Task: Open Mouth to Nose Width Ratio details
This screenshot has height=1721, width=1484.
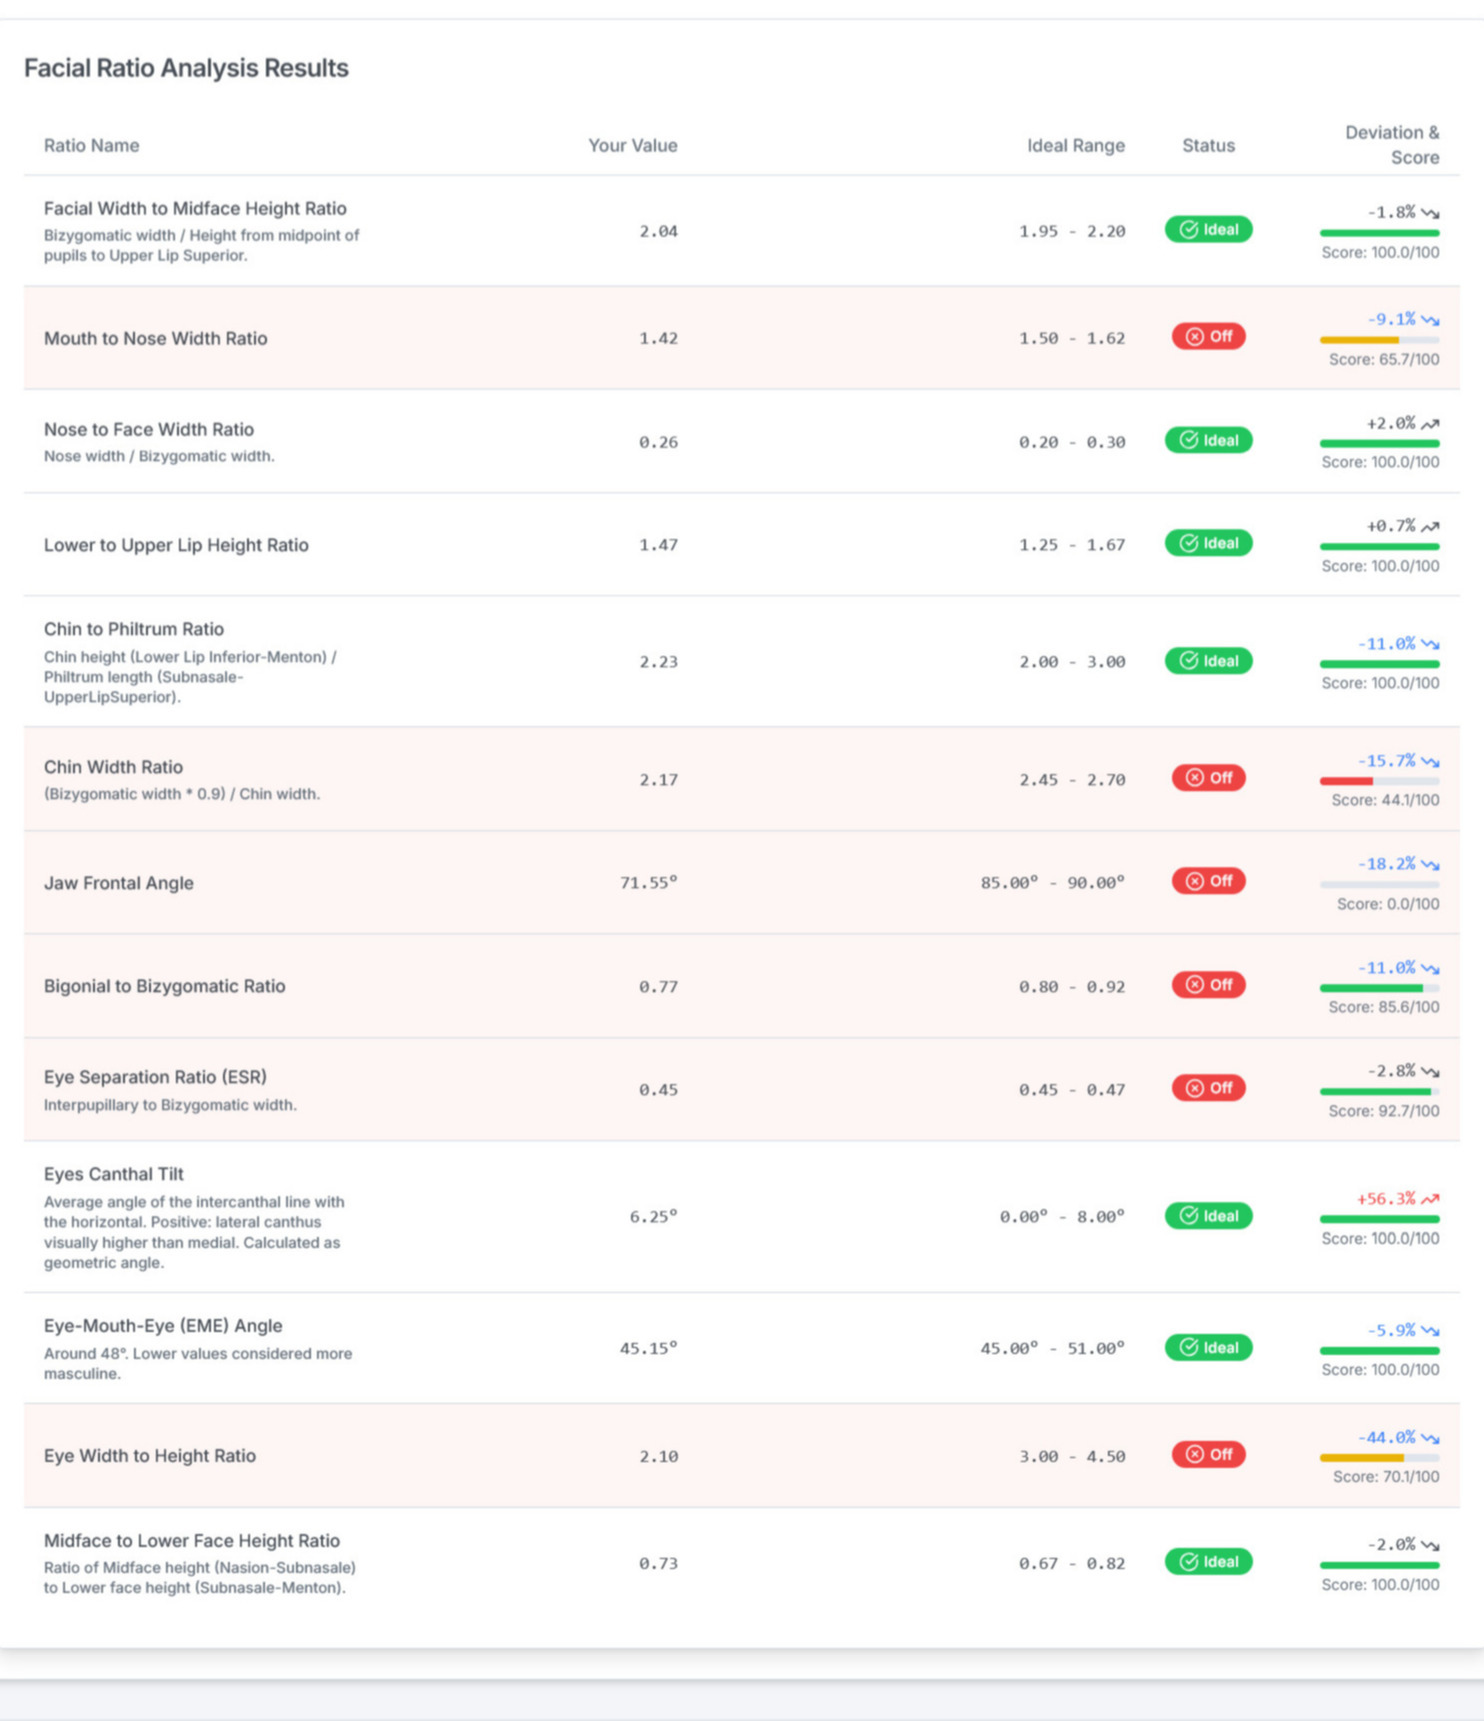Action: point(155,338)
